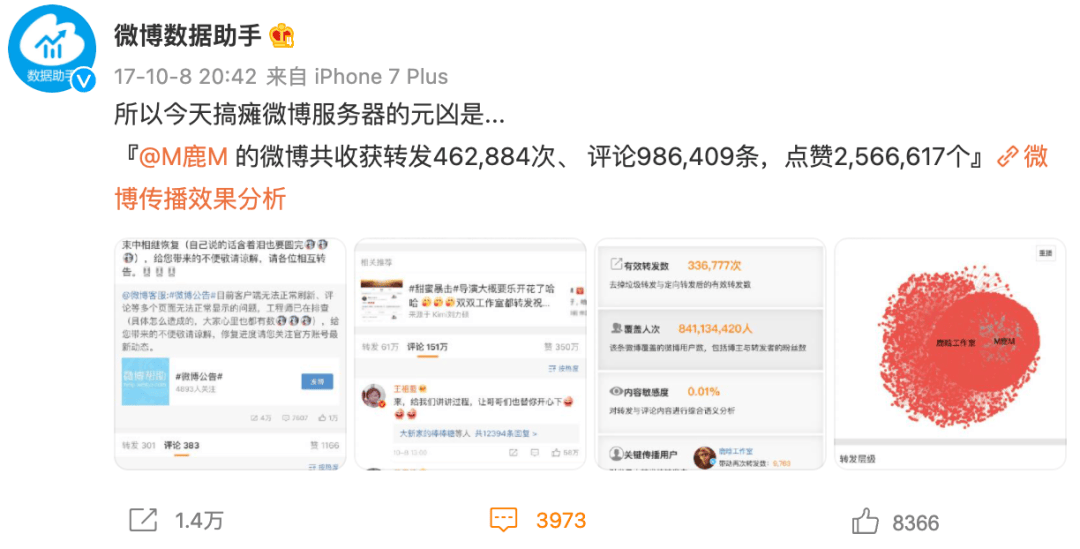Open the @M鹿M user mention

click(183, 157)
